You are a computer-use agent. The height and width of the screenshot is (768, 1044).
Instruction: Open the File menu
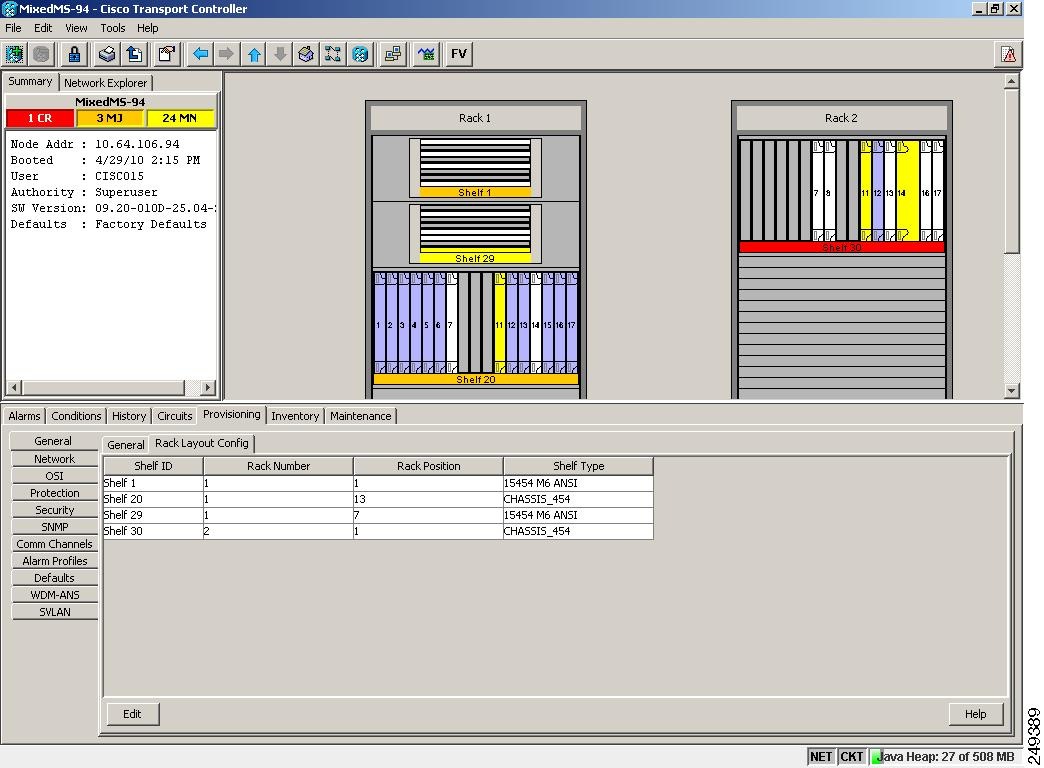pyautogui.click(x=13, y=28)
